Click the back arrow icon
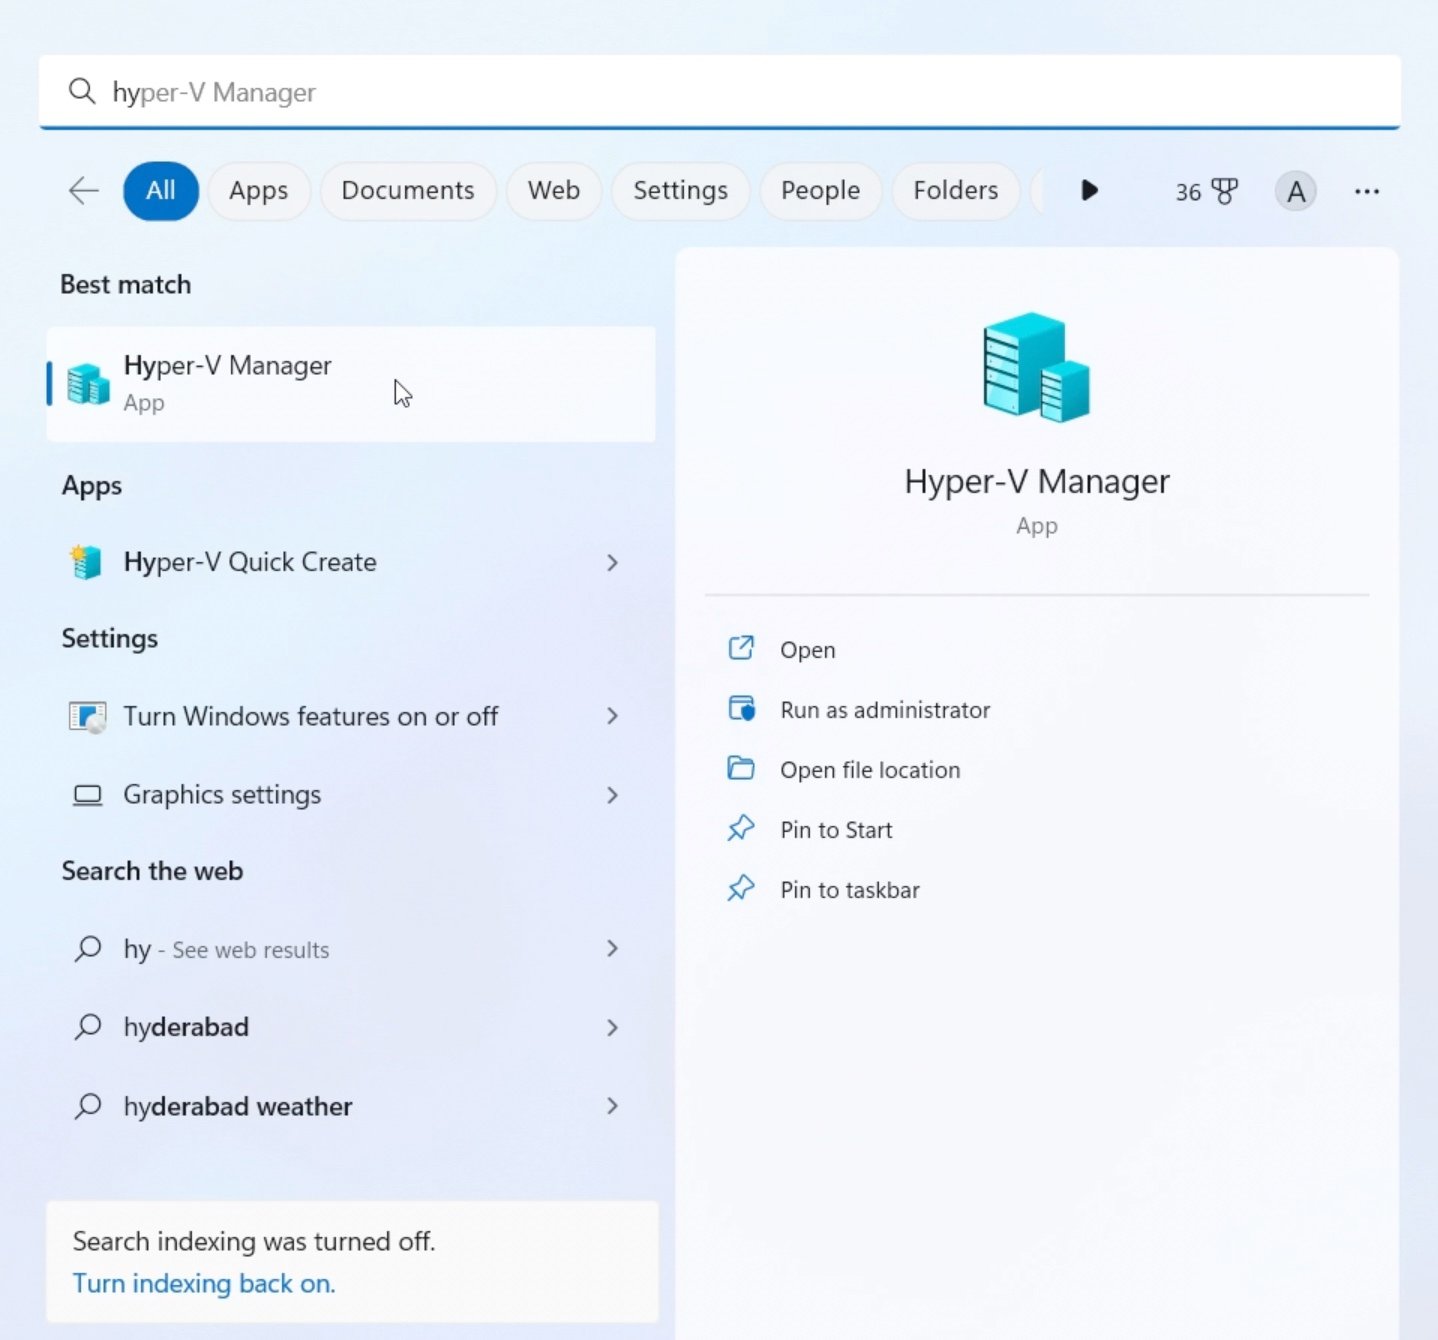 [x=84, y=190]
